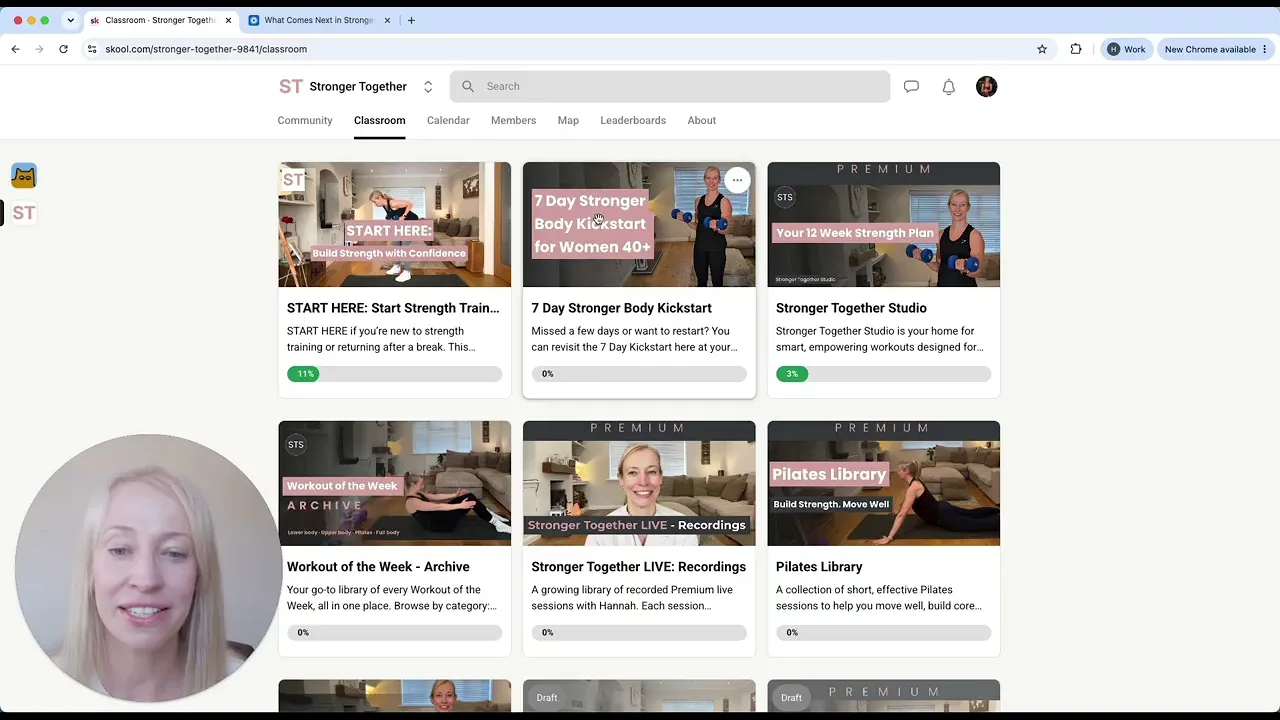The width and height of the screenshot is (1280, 720).
Task: Click the 0% bar on Workout Archive card
Action: point(394,633)
